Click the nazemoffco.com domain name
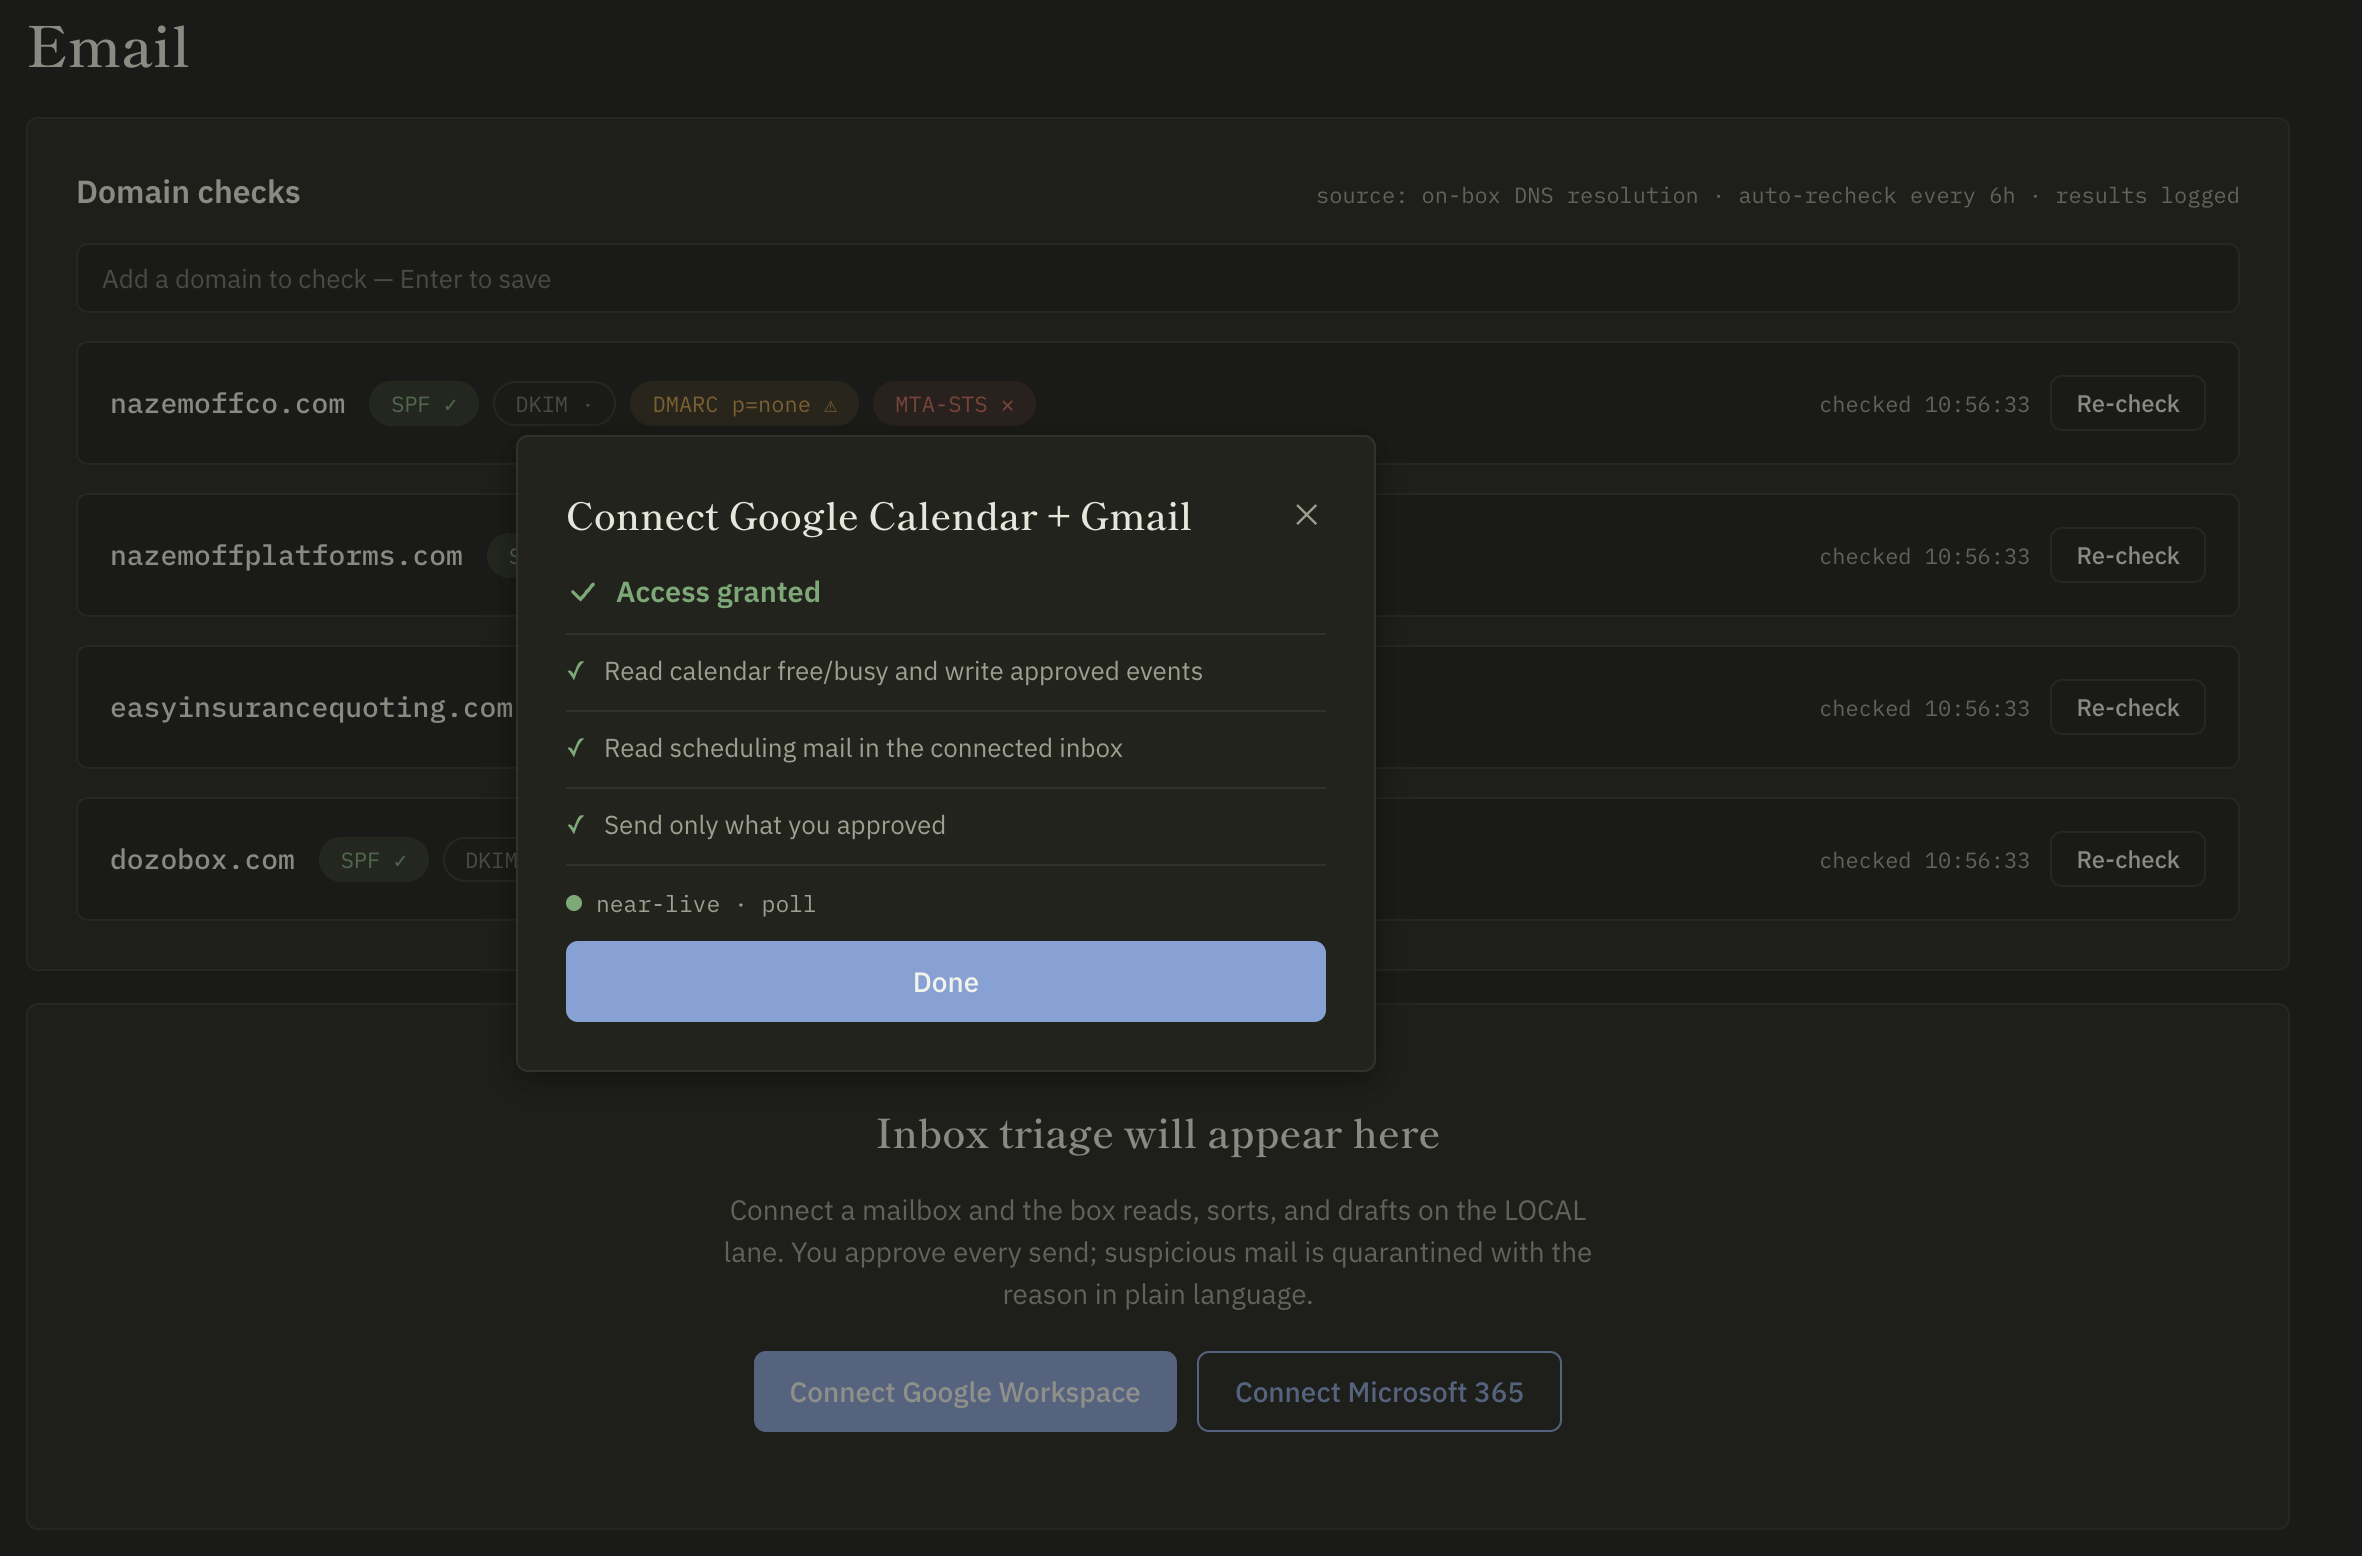 [x=227, y=404]
